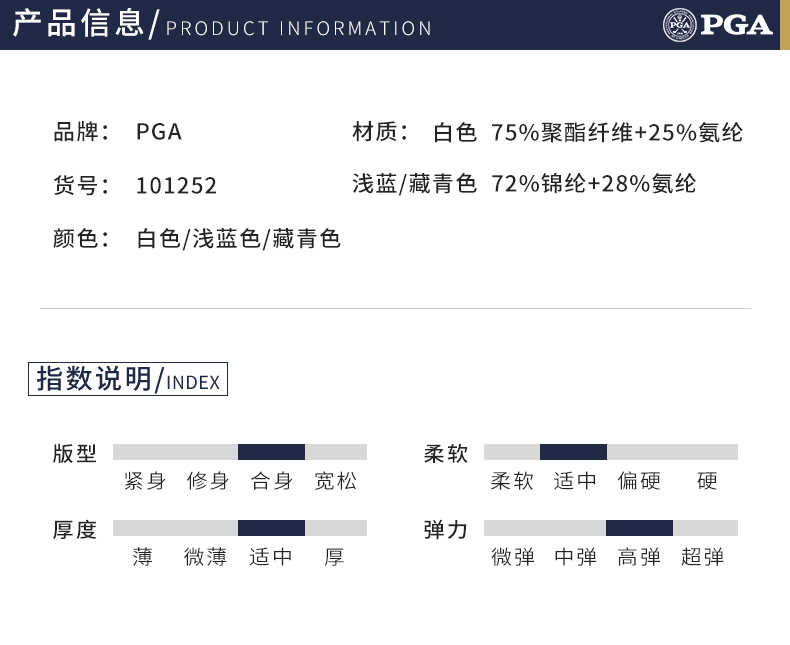This screenshot has width=790, height=645.
Task: Click the dark segment on 柔软 bar
Action: click(573, 452)
